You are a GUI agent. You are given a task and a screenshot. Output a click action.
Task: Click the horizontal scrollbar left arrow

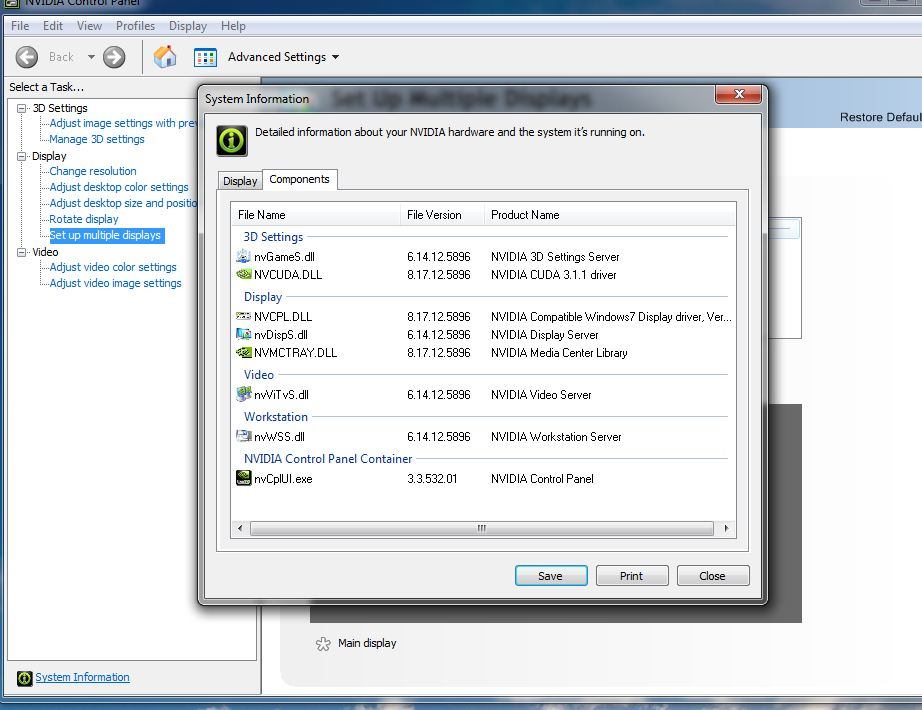[240, 528]
